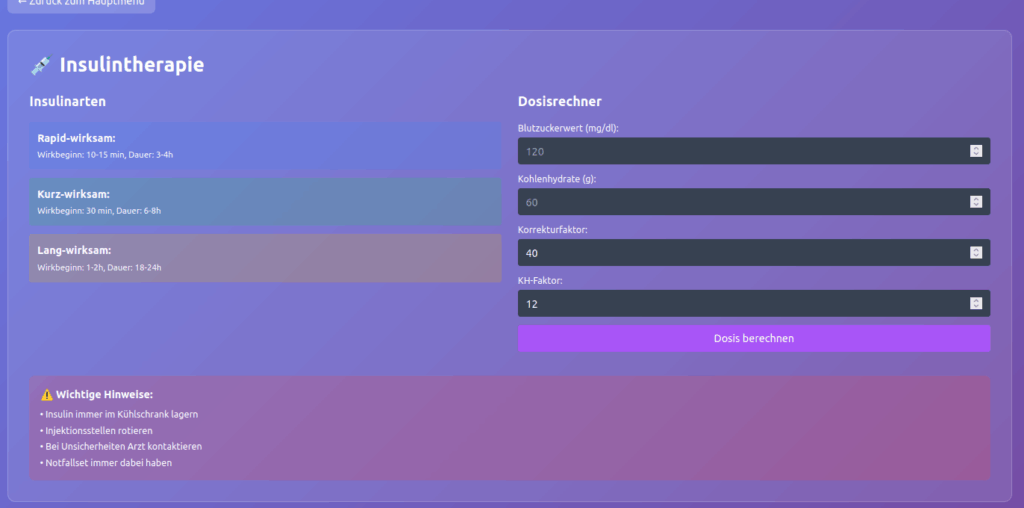Select the Rapid-wirksam insulin card
The width and height of the screenshot is (1024, 508).
point(265,146)
